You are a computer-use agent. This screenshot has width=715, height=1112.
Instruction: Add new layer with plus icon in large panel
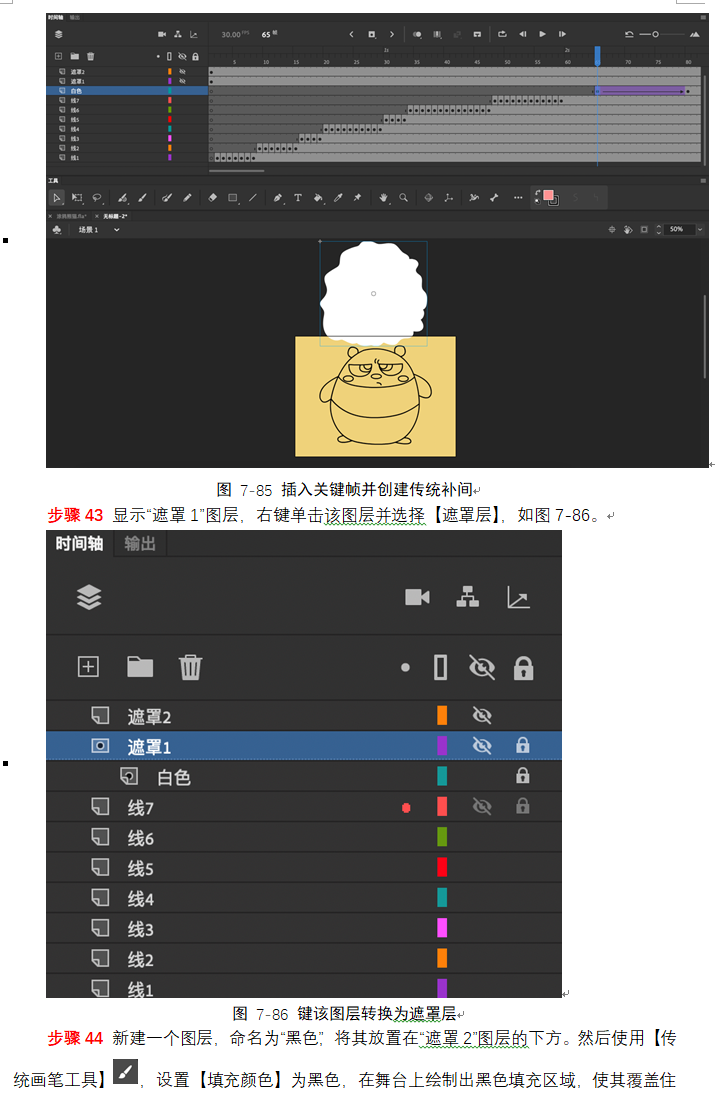[88, 667]
